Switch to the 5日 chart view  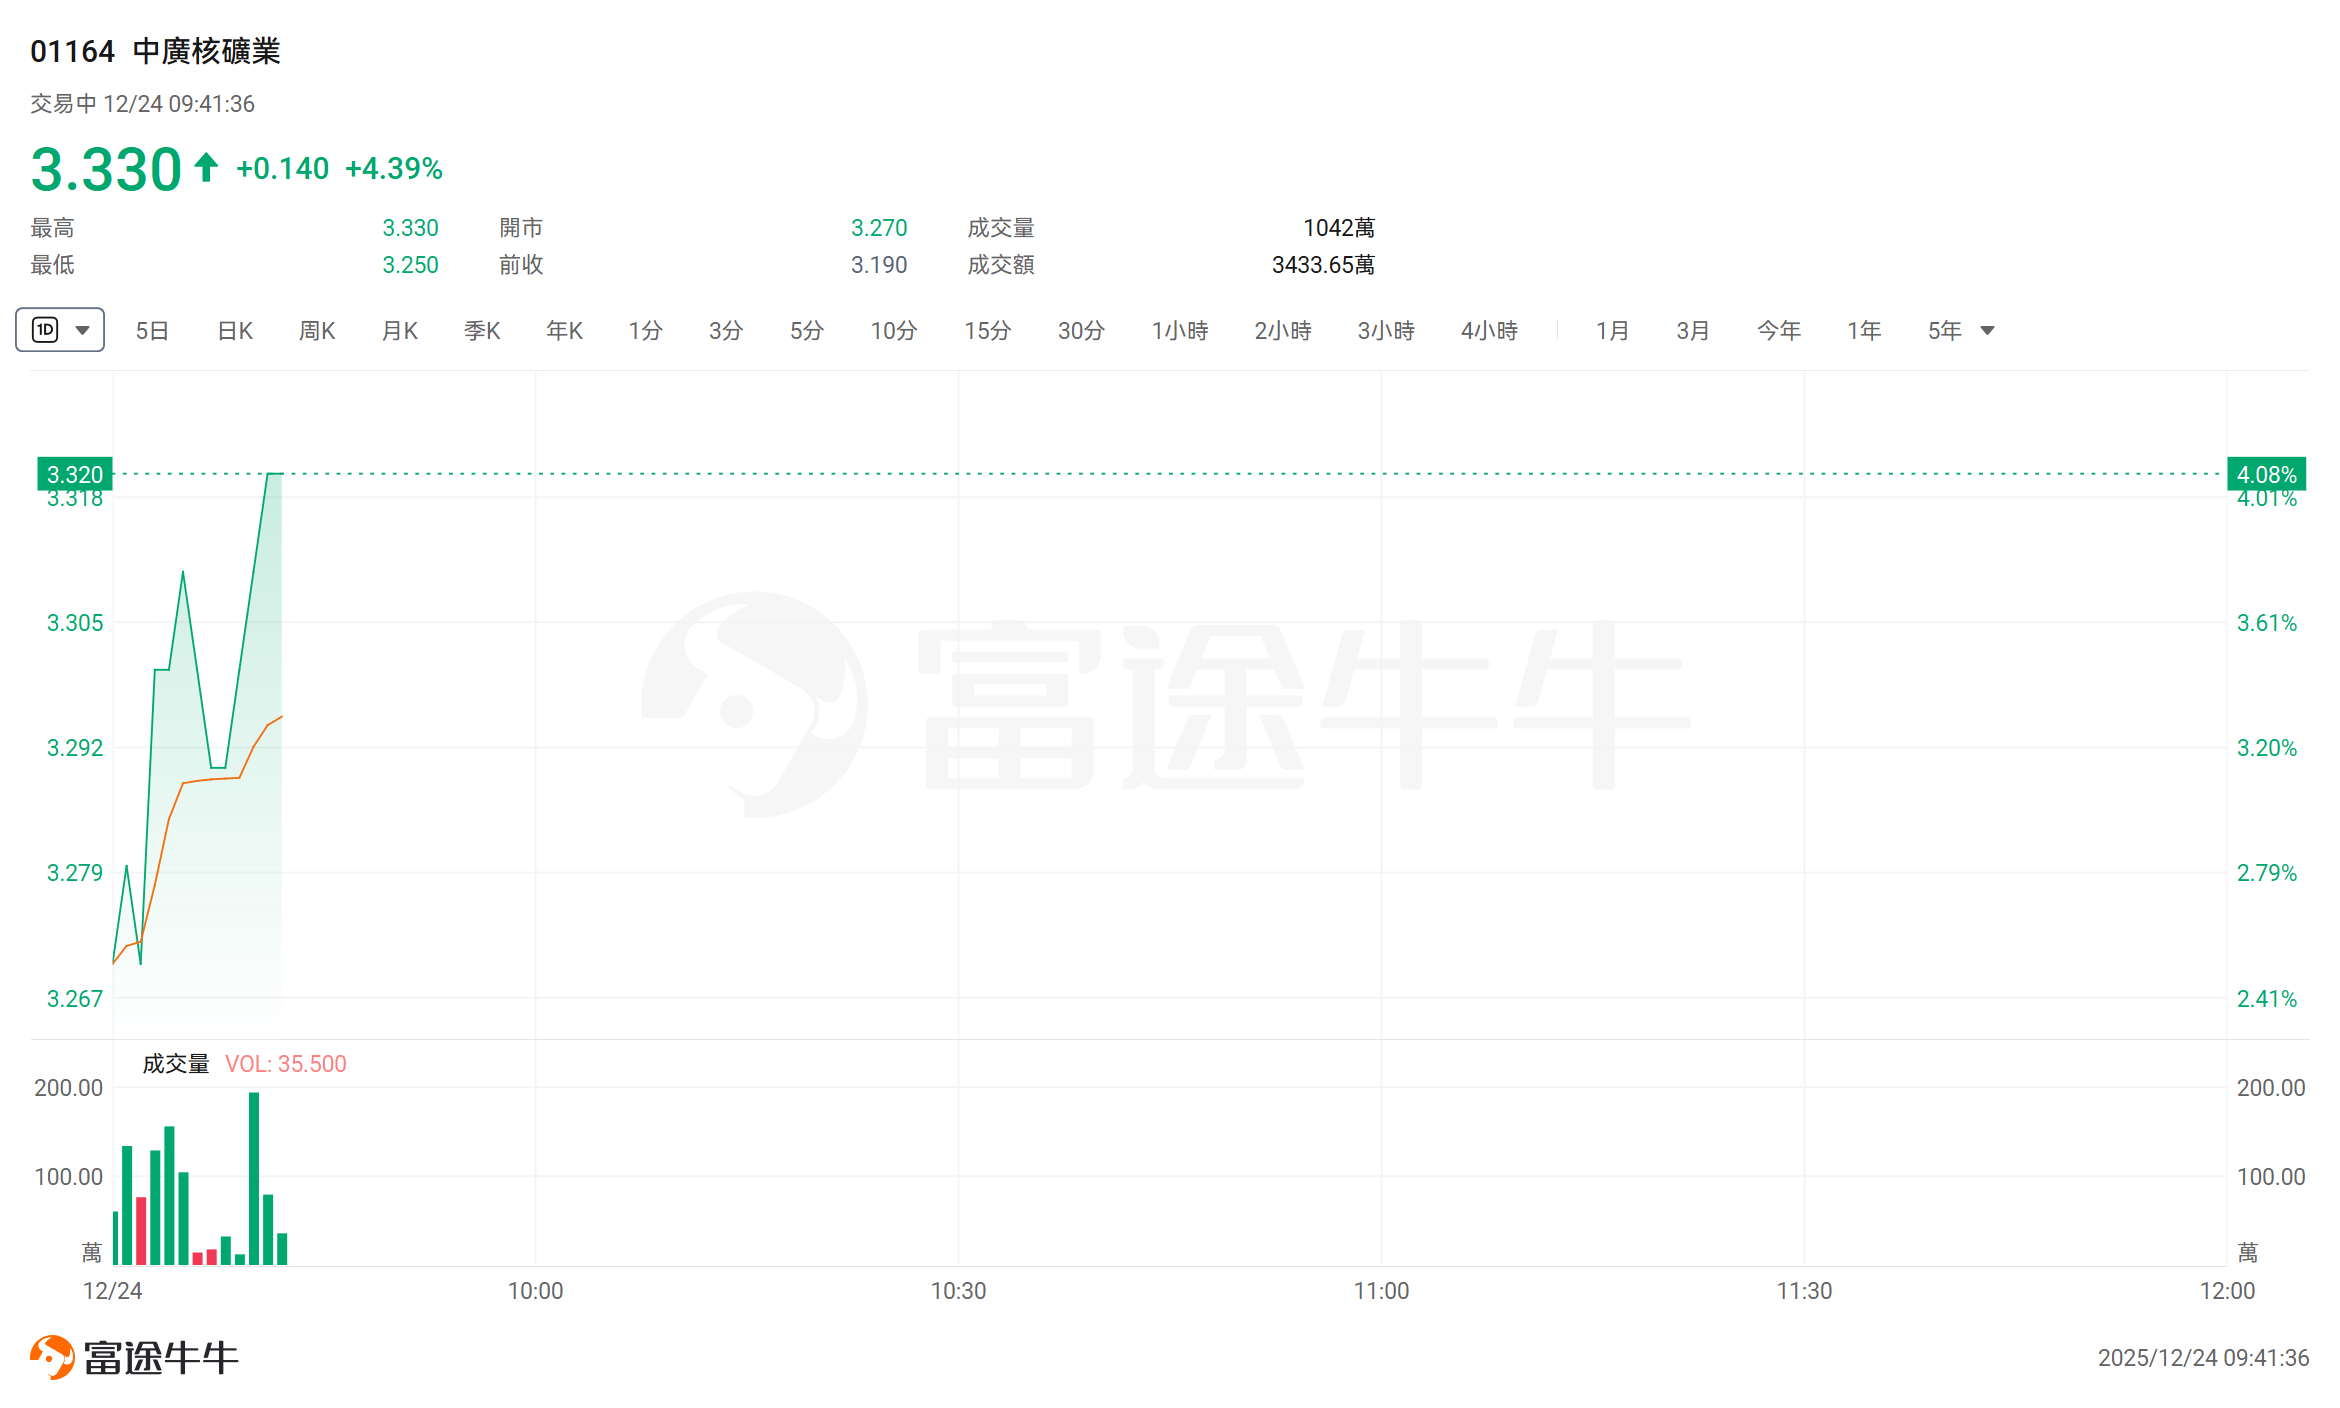tap(152, 331)
